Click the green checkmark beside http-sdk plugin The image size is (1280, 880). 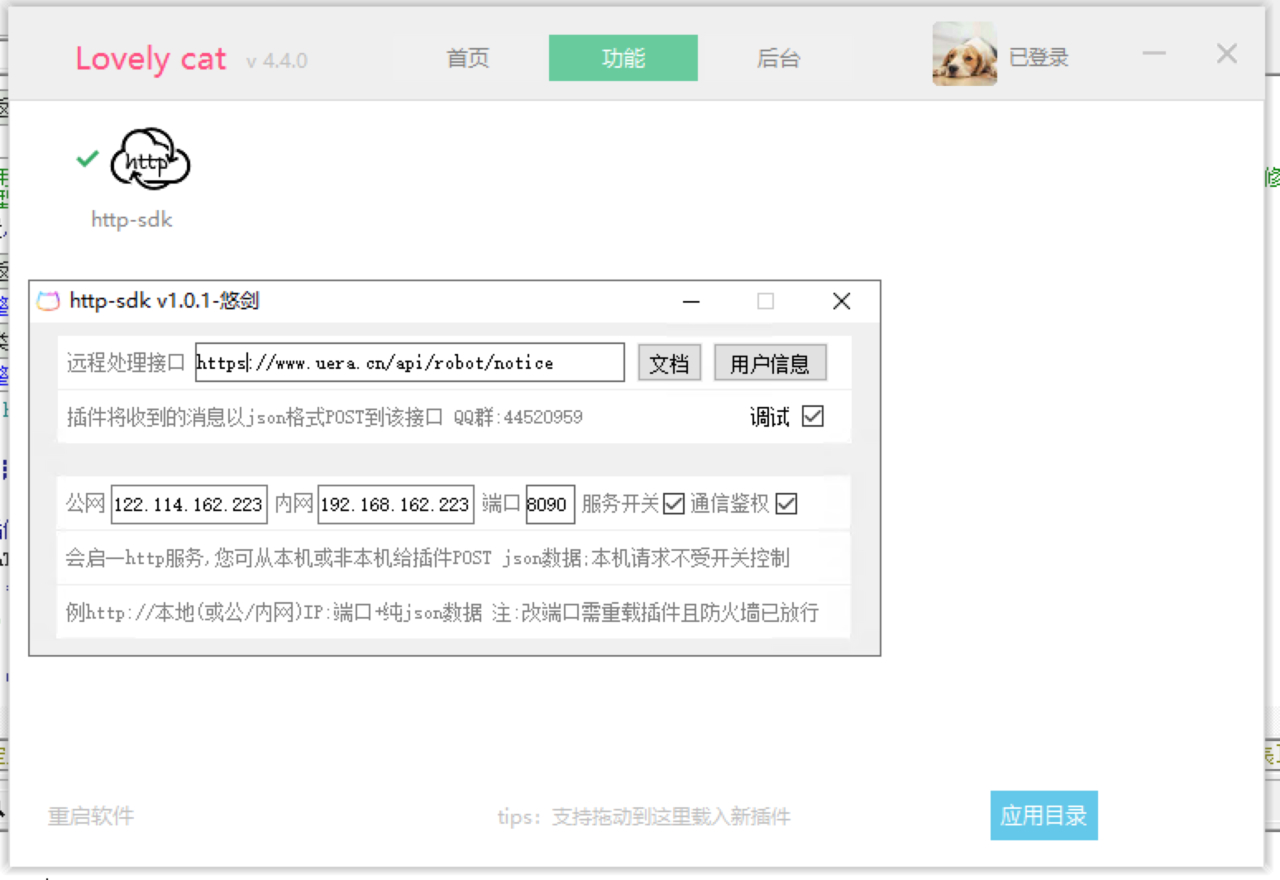coord(88,158)
